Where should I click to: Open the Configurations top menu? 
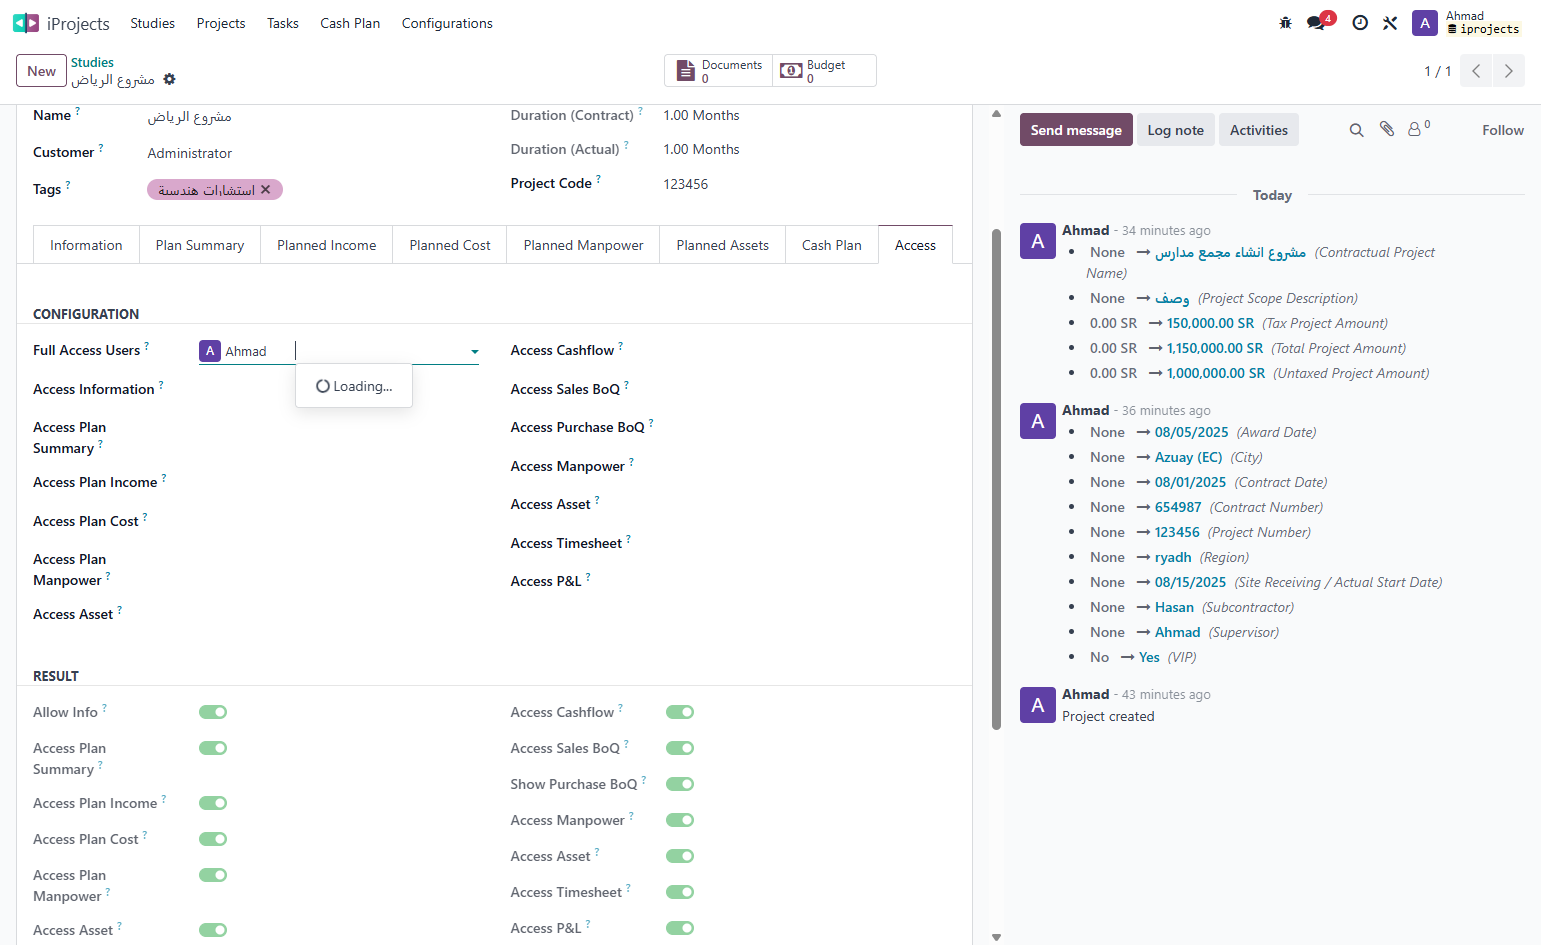tap(447, 23)
